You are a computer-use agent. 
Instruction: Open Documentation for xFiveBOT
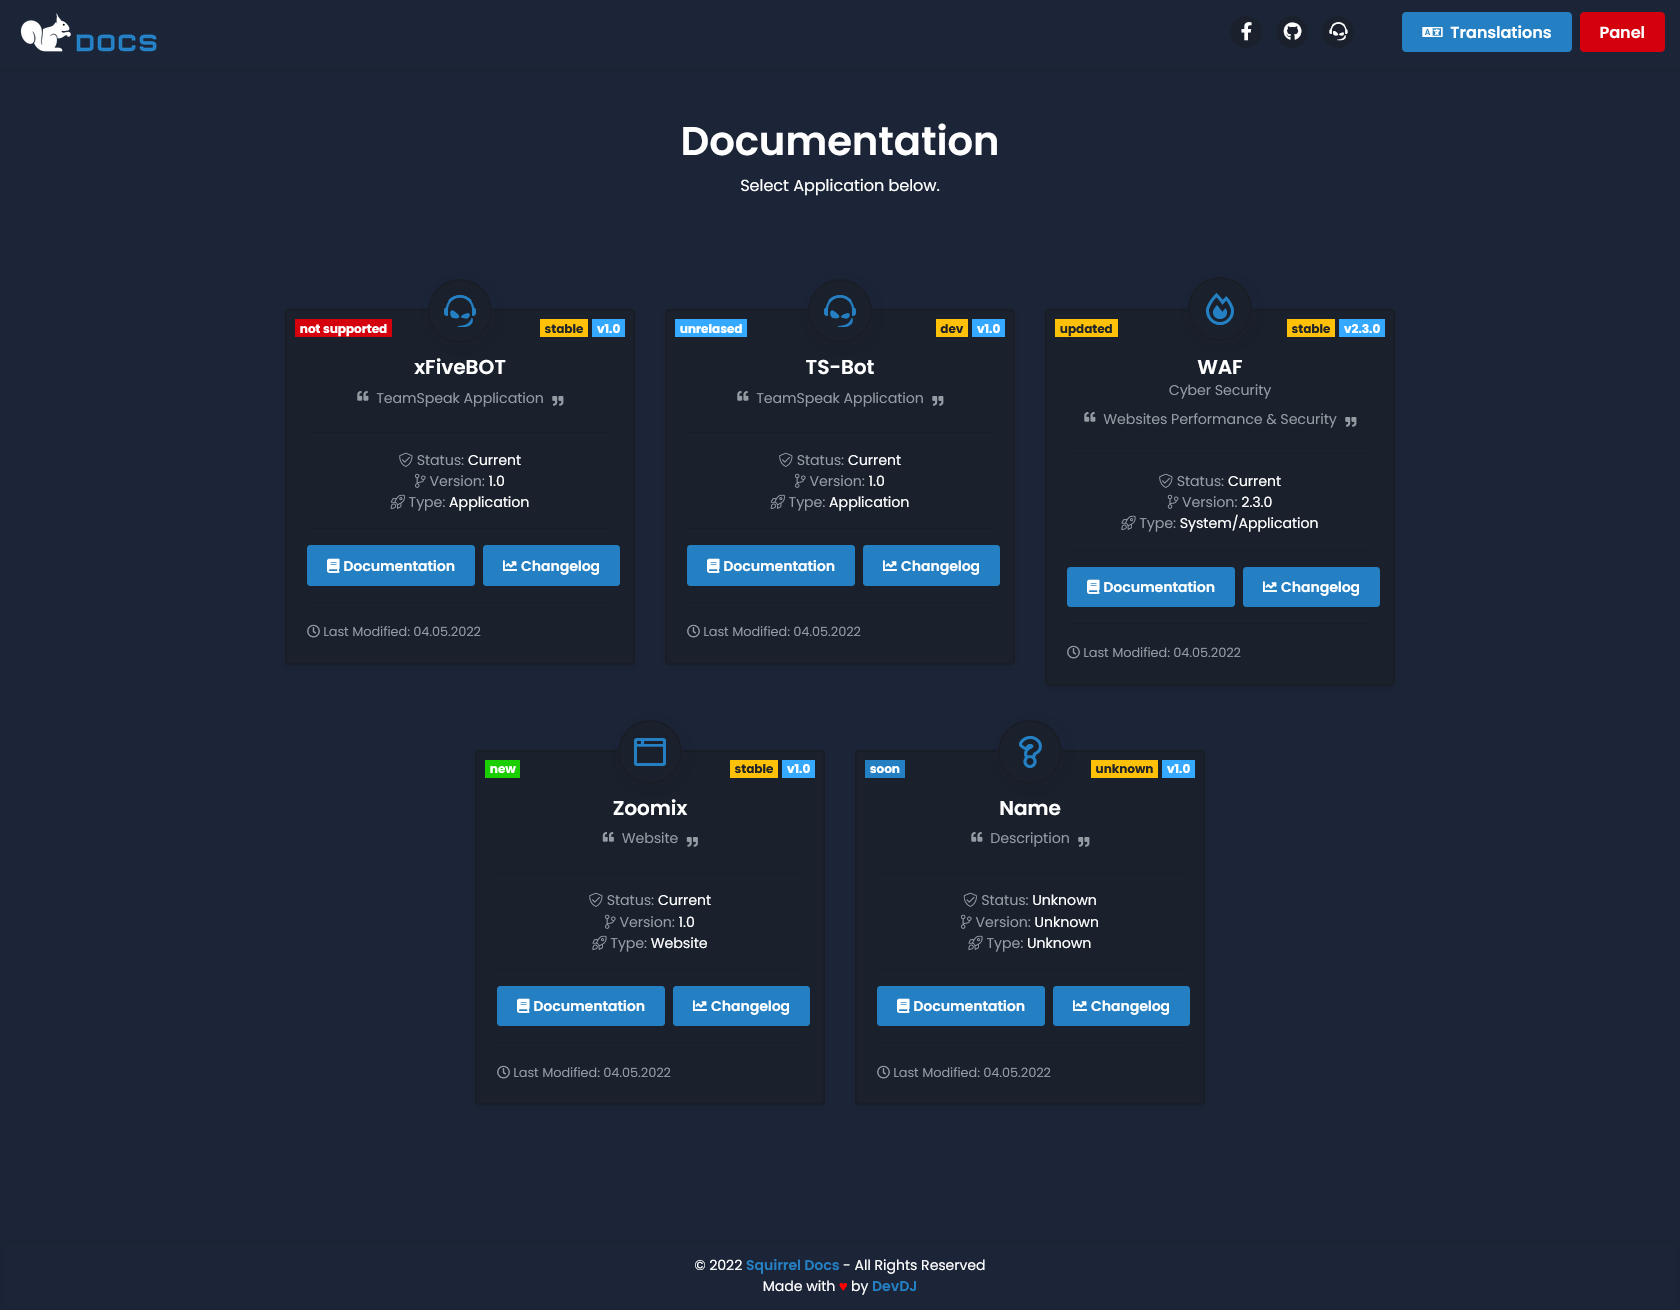pos(390,565)
